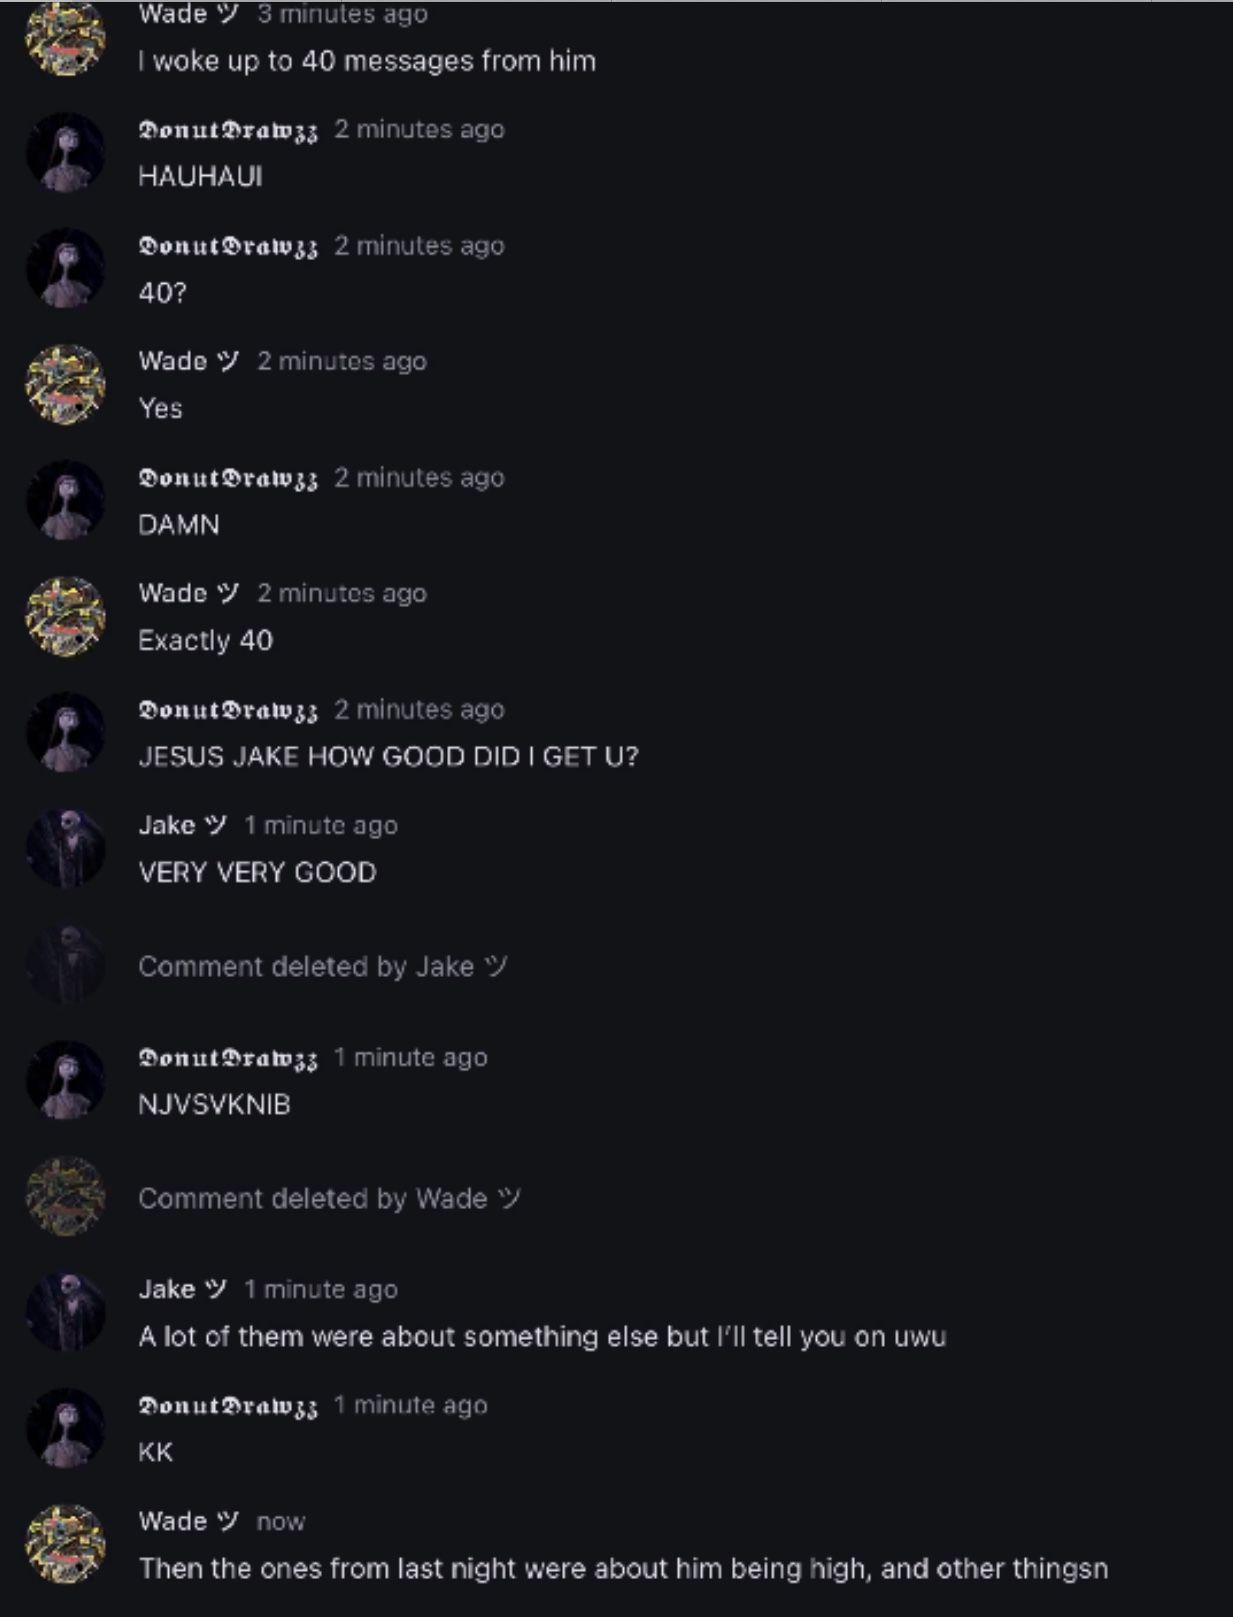Image resolution: width=1233 pixels, height=1617 pixels.
Task: Click DonutDrawzz avatar beside DAMN comment
Action: tap(65, 500)
